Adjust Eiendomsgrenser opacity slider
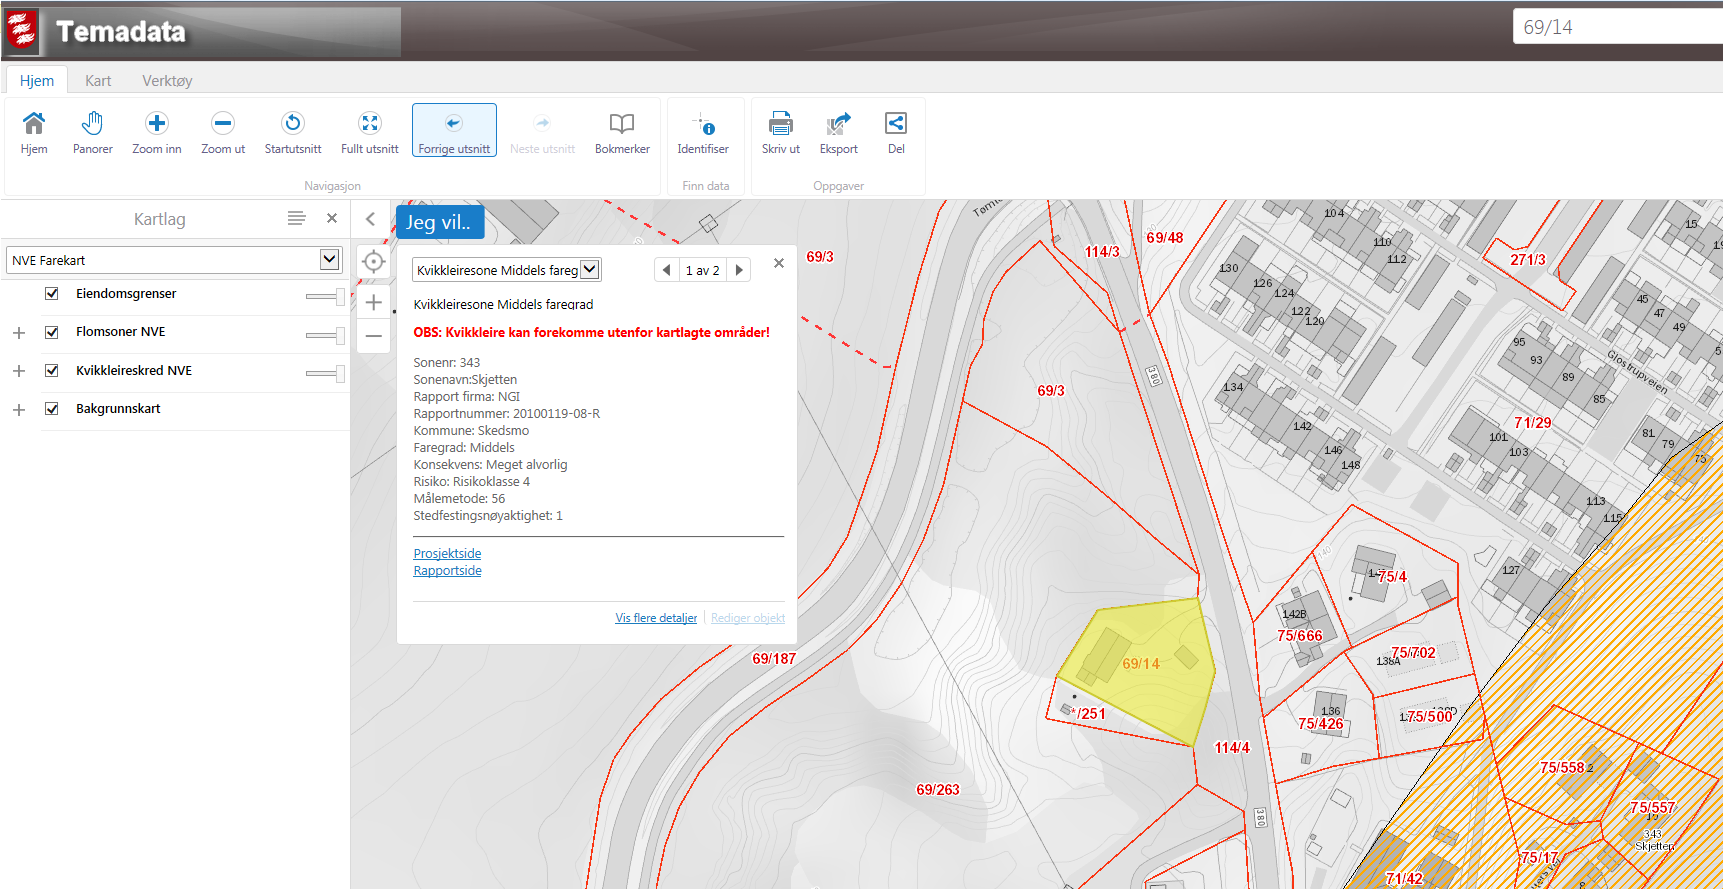The image size is (1723, 889). pyautogui.click(x=325, y=296)
